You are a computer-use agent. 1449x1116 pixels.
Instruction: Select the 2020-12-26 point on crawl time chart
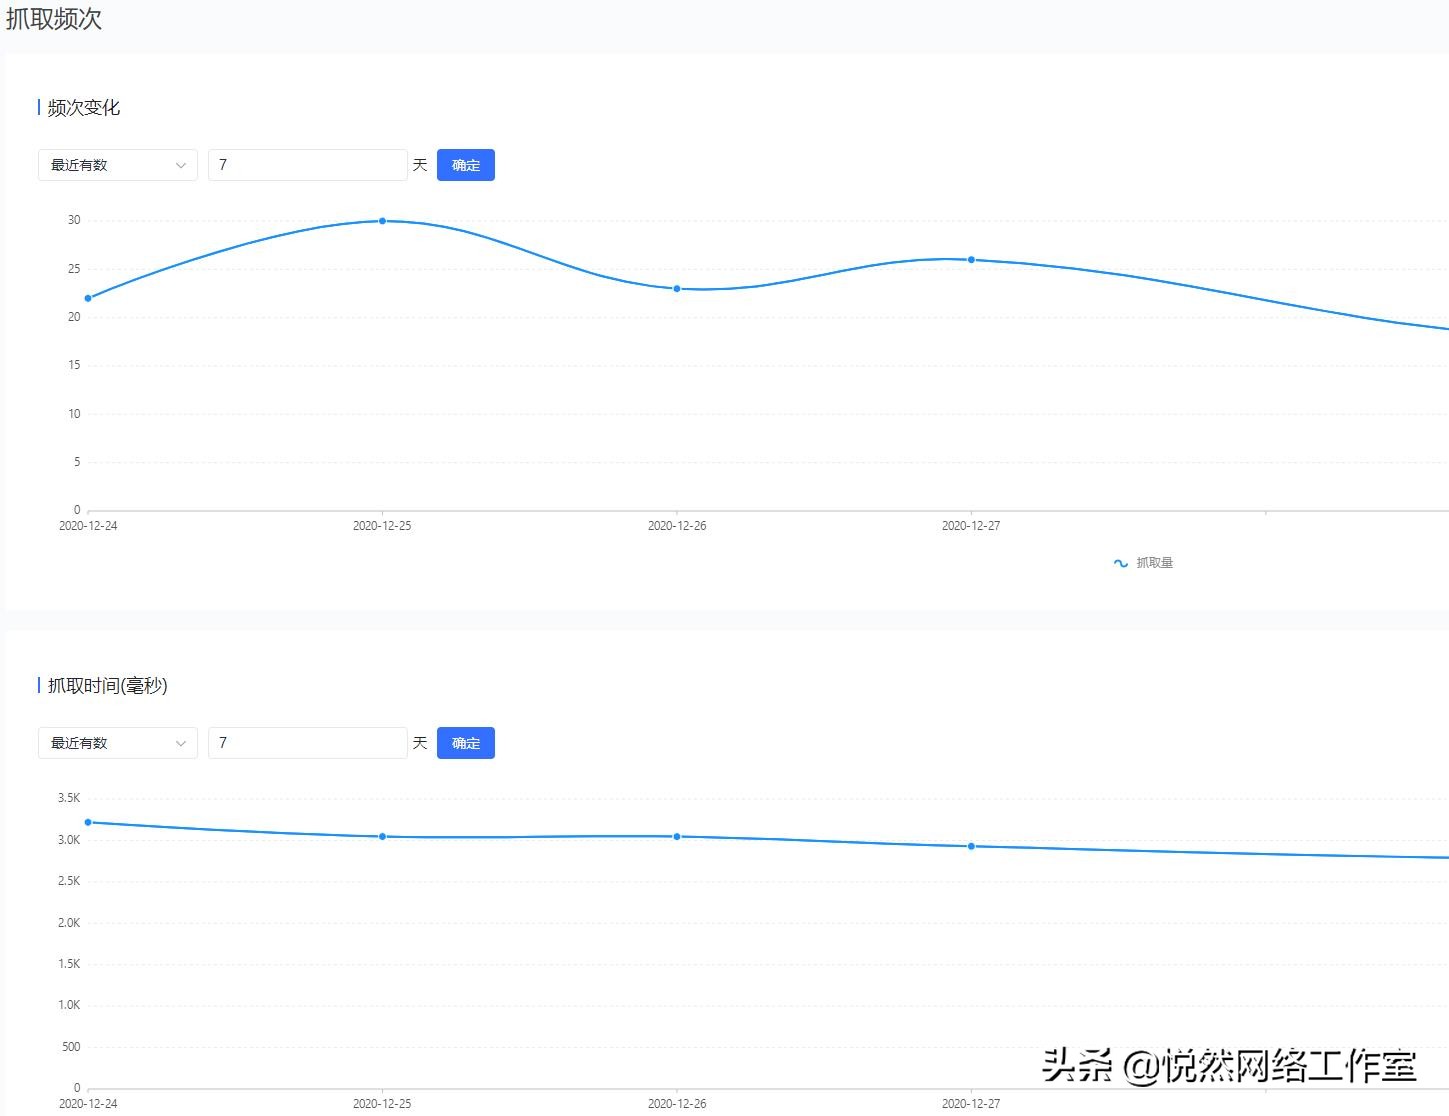pos(677,836)
